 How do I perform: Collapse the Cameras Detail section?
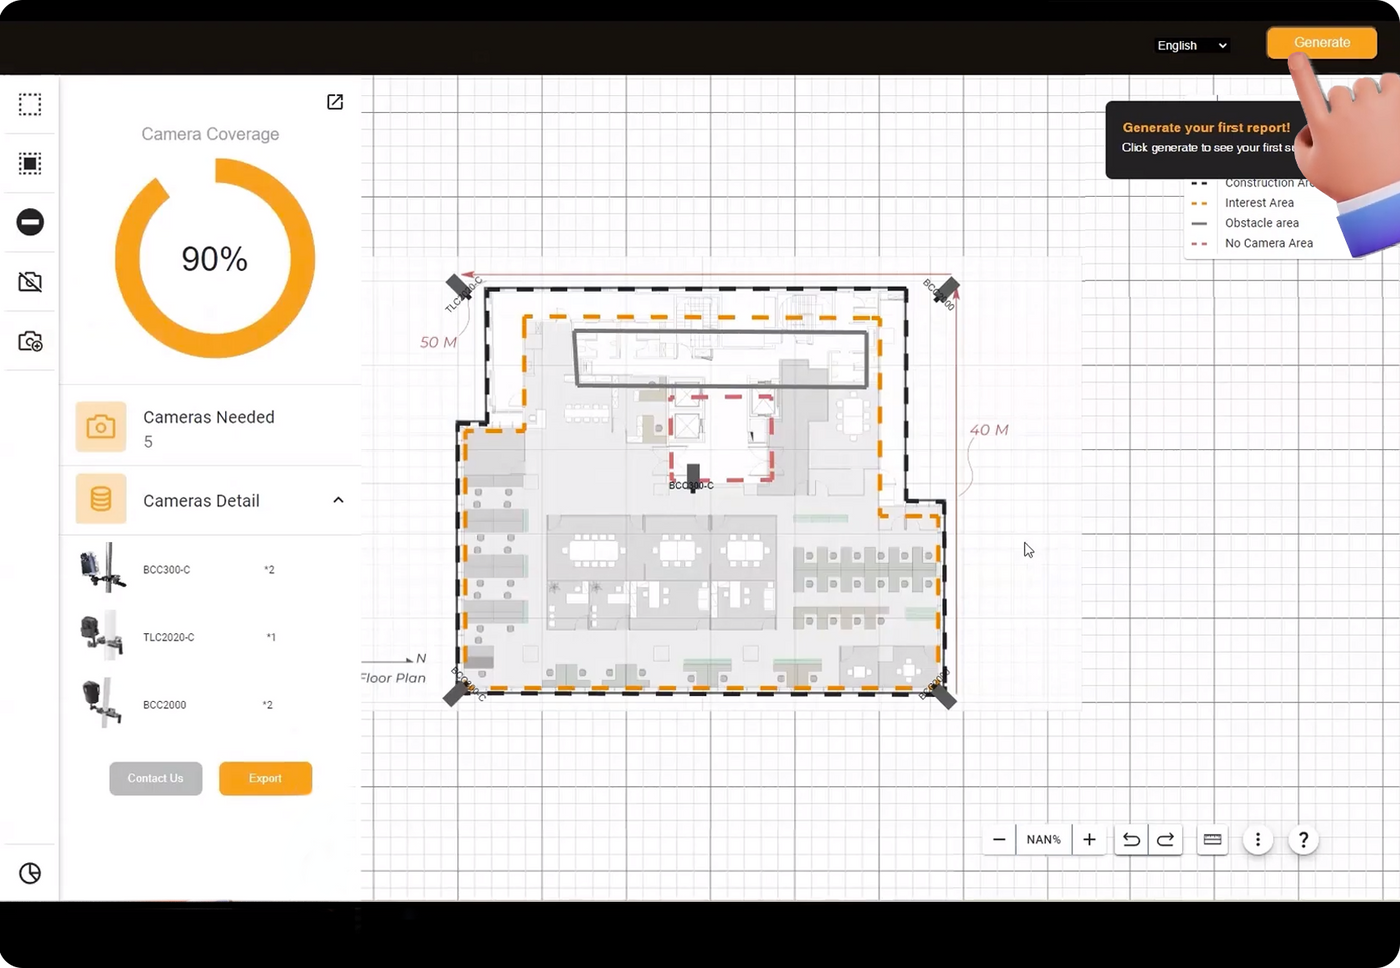click(x=338, y=500)
